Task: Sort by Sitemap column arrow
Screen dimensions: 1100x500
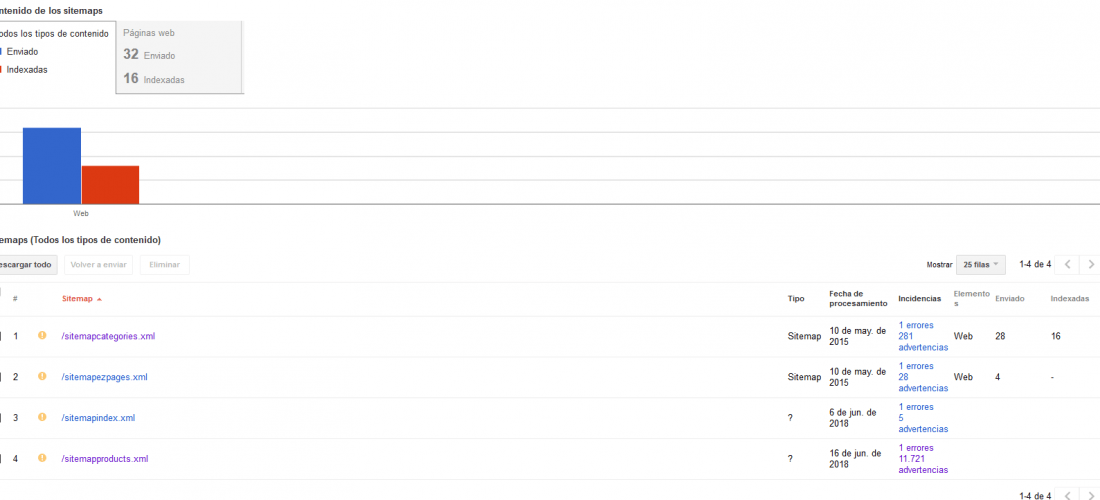Action: 99,299
